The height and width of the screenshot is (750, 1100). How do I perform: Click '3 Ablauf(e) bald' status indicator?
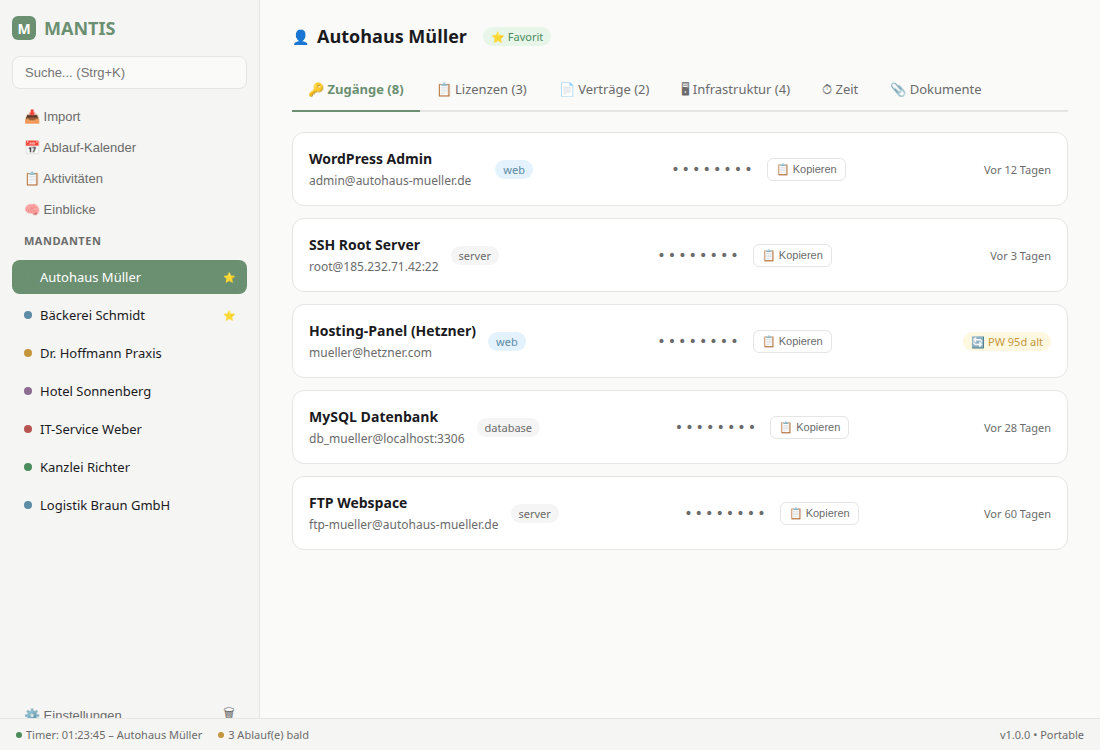[264, 735]
